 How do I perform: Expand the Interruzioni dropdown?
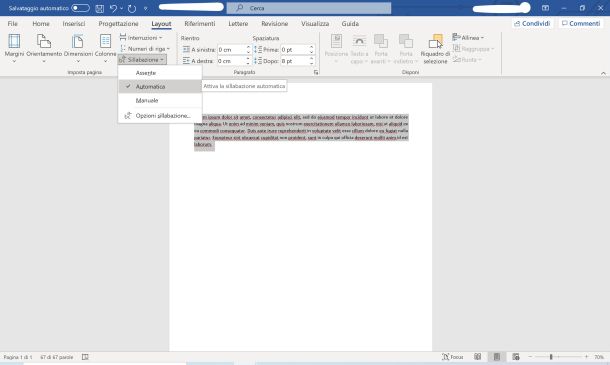click(x=141, y=38)
